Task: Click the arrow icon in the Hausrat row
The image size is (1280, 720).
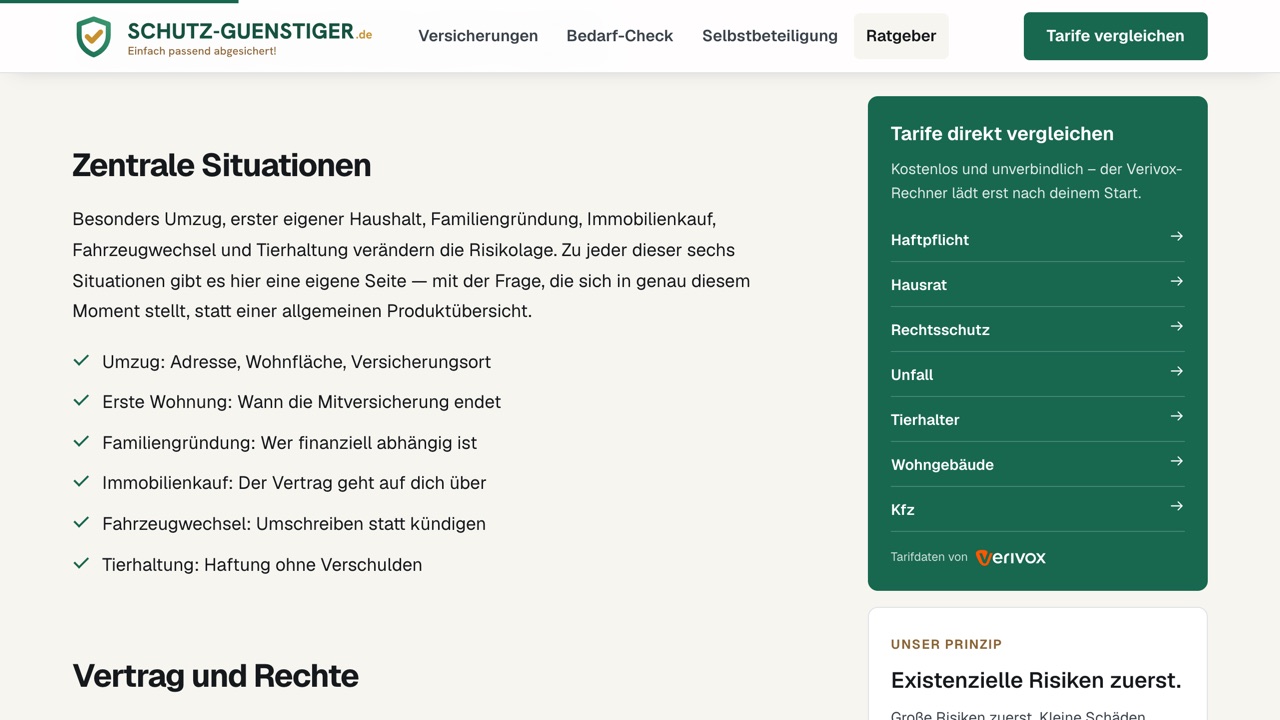Action: (x=1176, y=282)
